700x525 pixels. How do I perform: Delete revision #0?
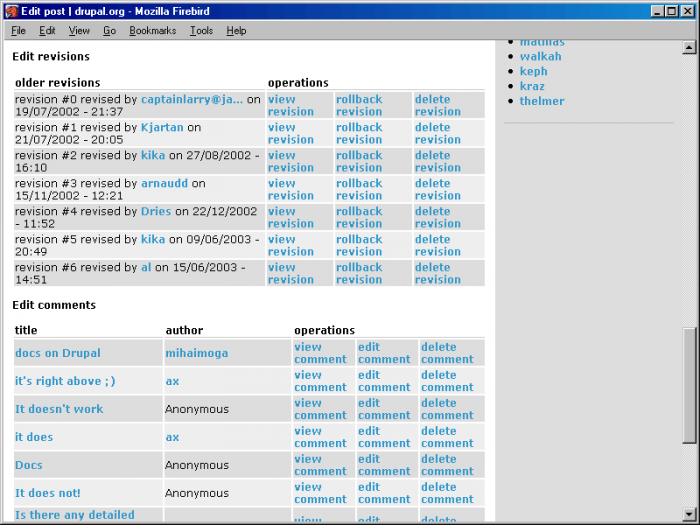coord(438,105)
